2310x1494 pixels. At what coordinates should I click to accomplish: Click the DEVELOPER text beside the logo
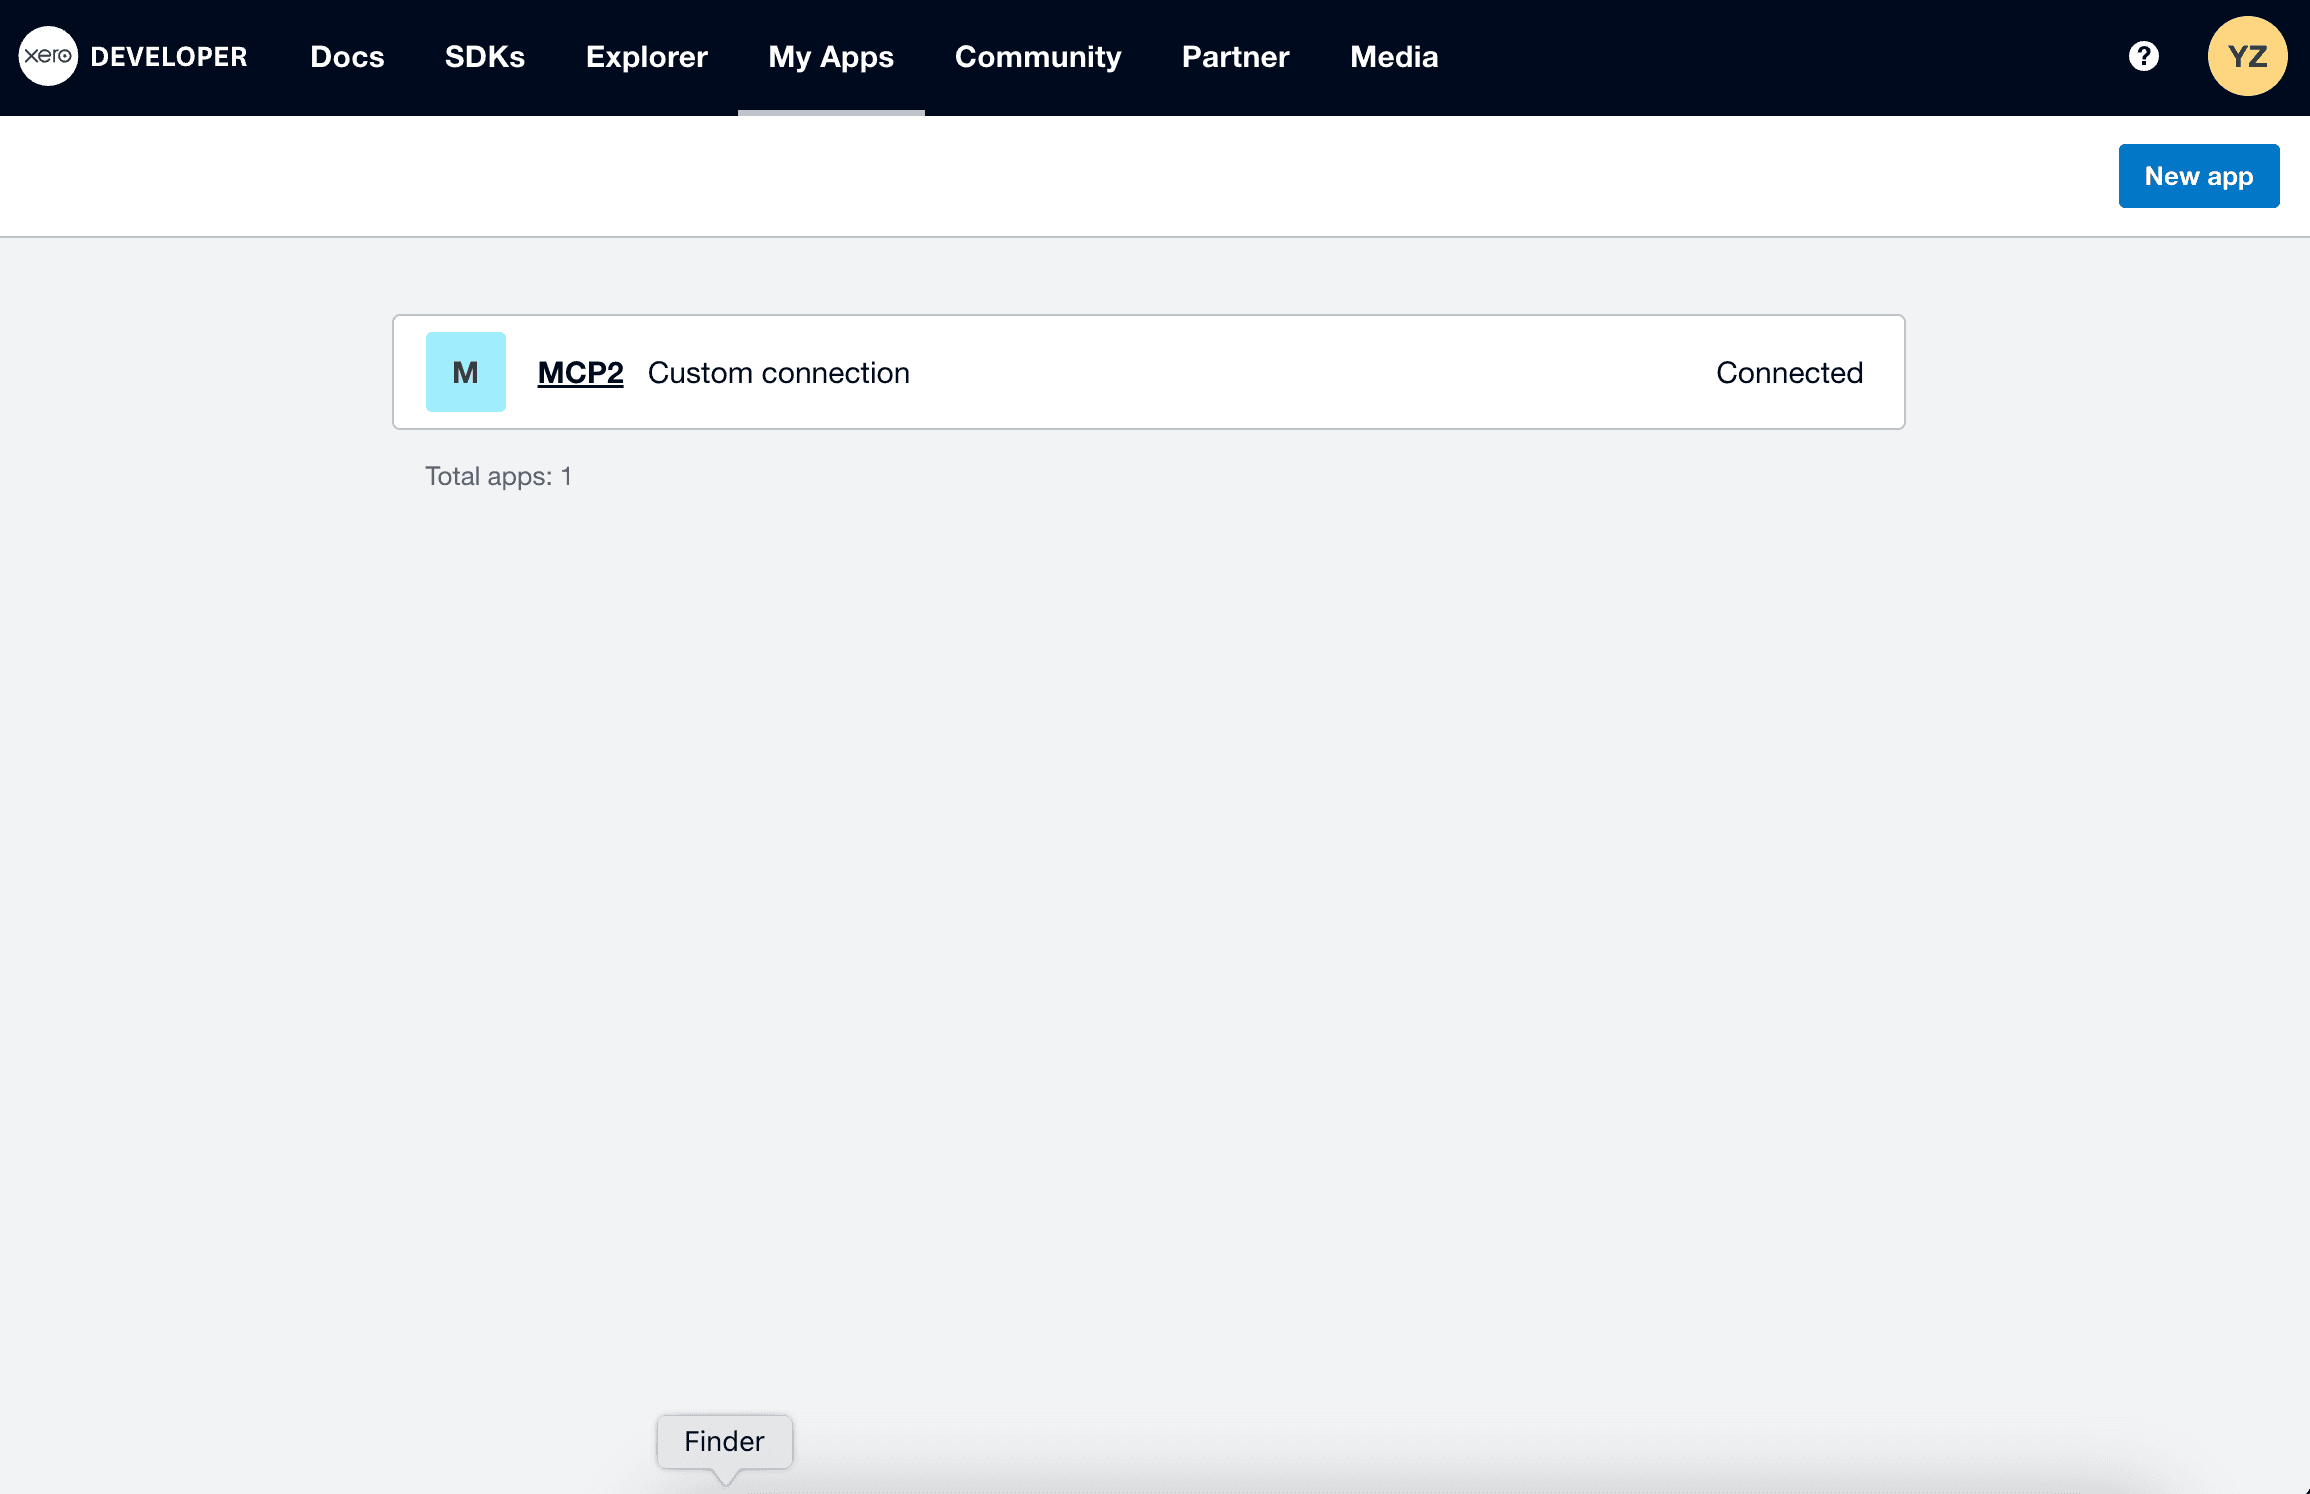[x=169, y=57]
